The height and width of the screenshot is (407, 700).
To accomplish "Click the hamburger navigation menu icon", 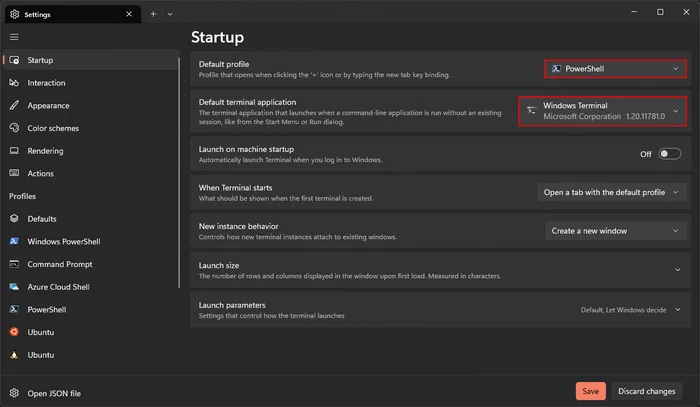I will click(x=14, y=37).
